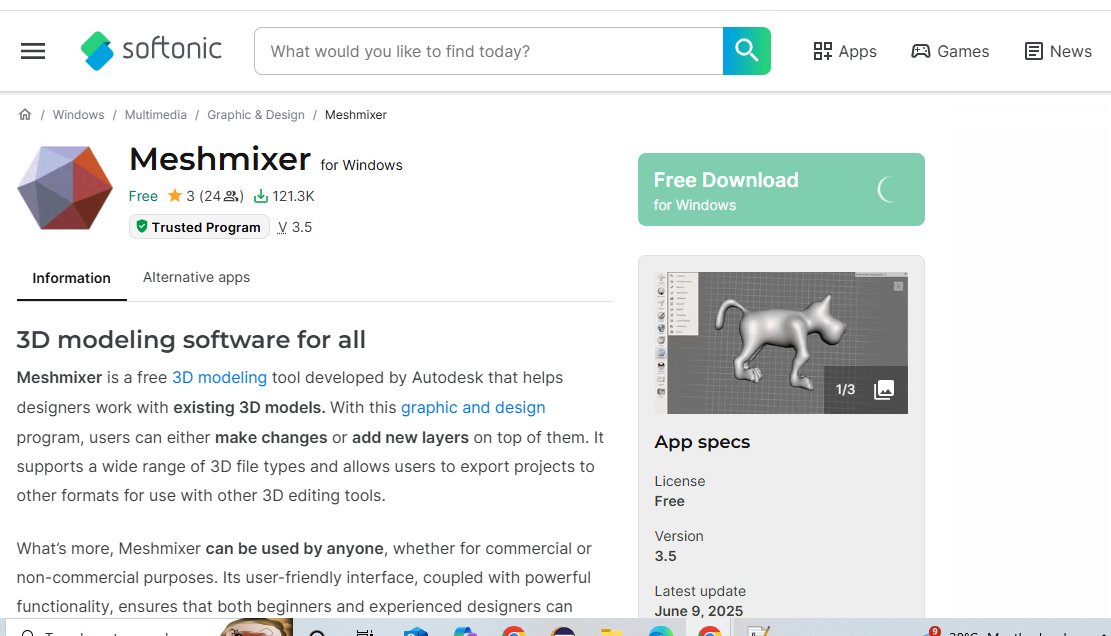Go to the home page via the breadcrumb house icon

click(25, 115)
